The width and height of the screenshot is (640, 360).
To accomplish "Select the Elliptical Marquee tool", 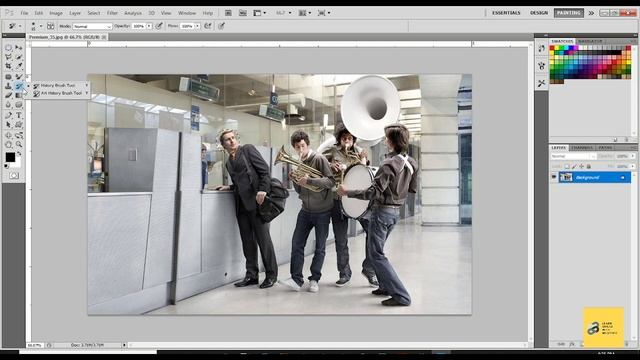I will click(8, 48).
